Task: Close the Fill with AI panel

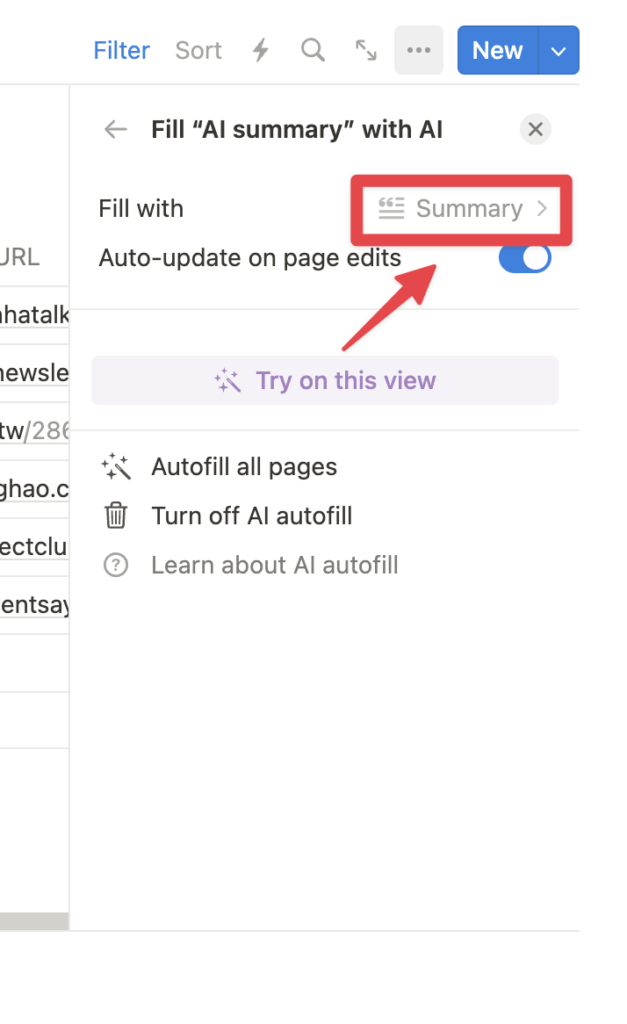Action: [x=536, y=129]
